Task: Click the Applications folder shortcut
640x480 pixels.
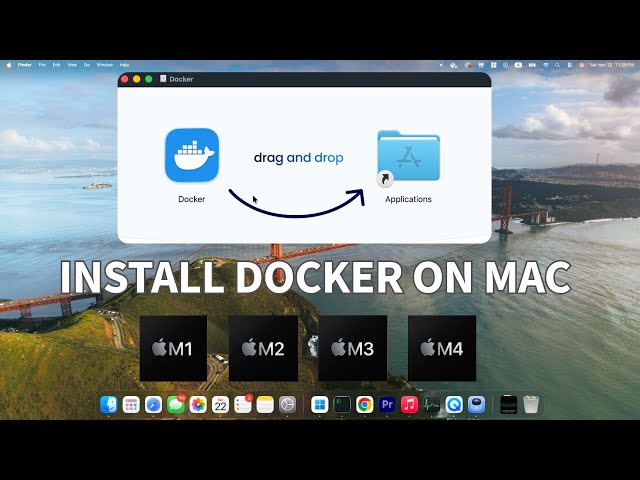Action: 408,157
